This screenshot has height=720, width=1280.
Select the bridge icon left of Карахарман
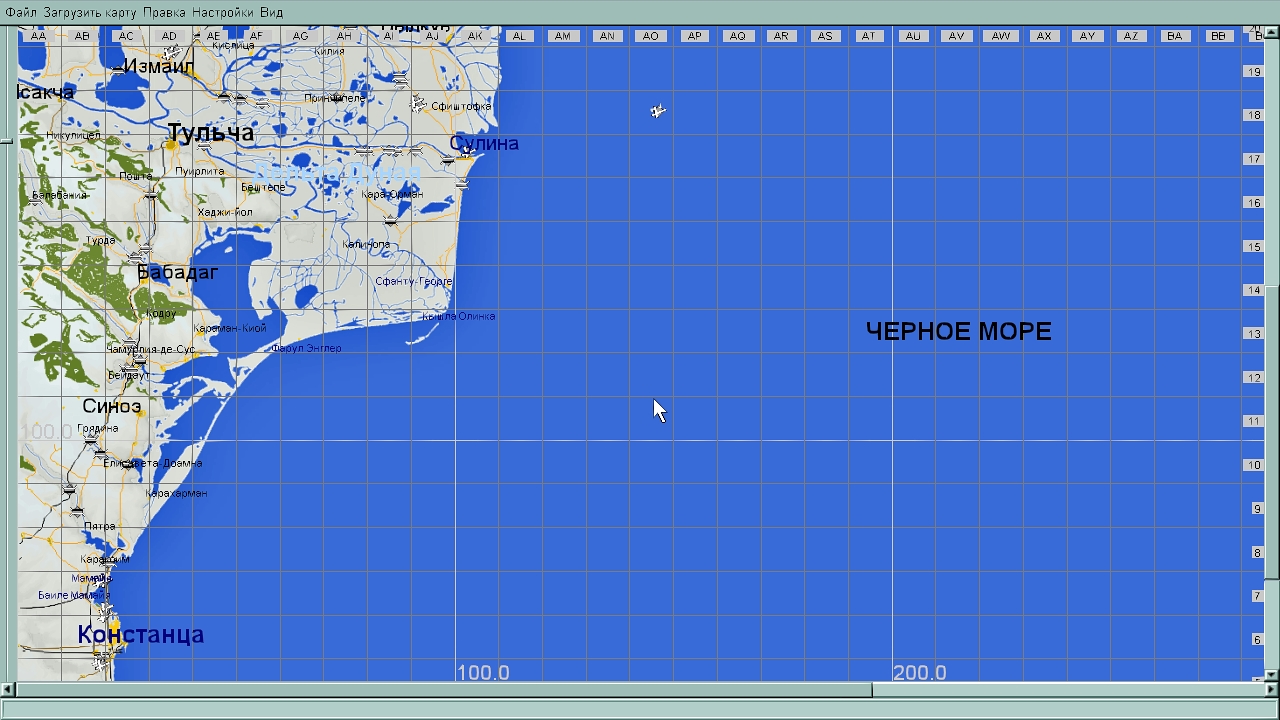[x=69, y=490]
